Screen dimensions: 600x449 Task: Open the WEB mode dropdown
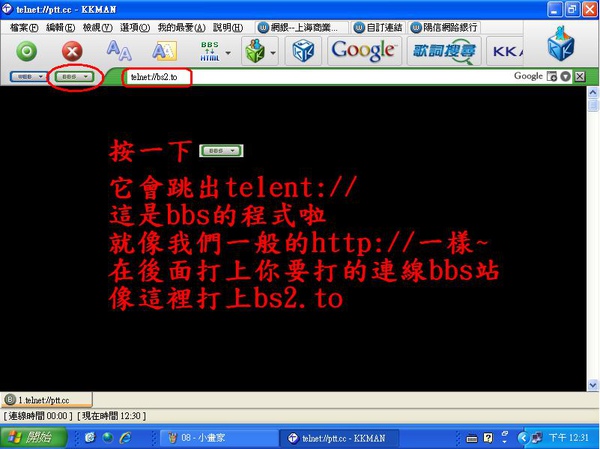tap(28, 77)
